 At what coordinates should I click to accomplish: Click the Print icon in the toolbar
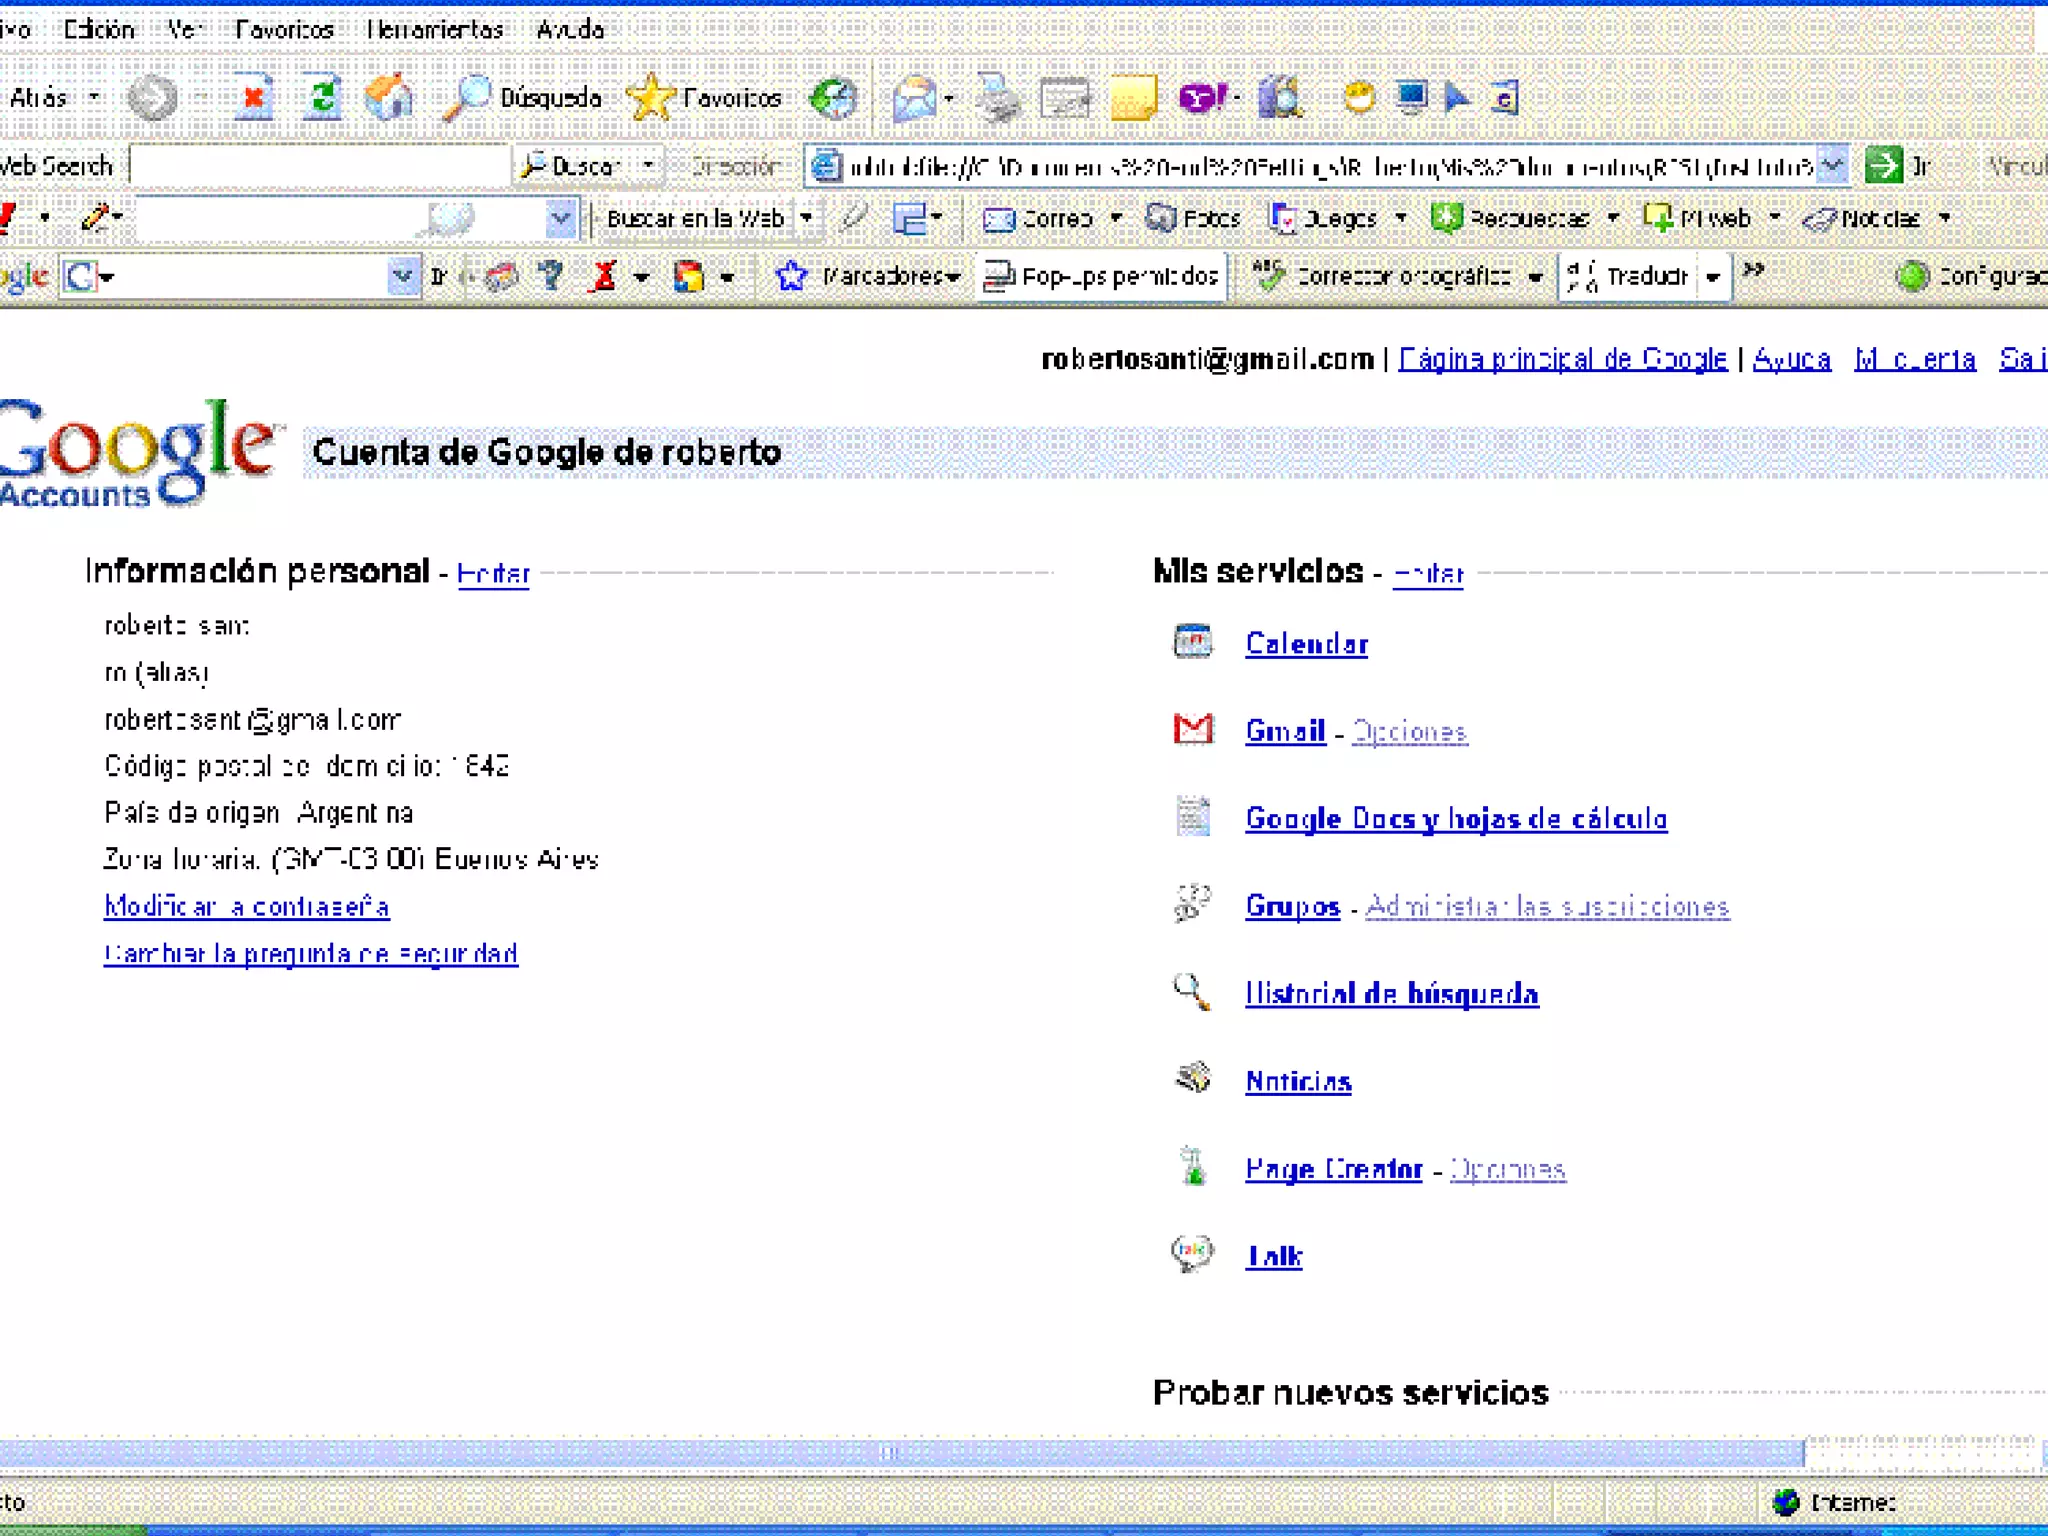click(x=998, y=98)
